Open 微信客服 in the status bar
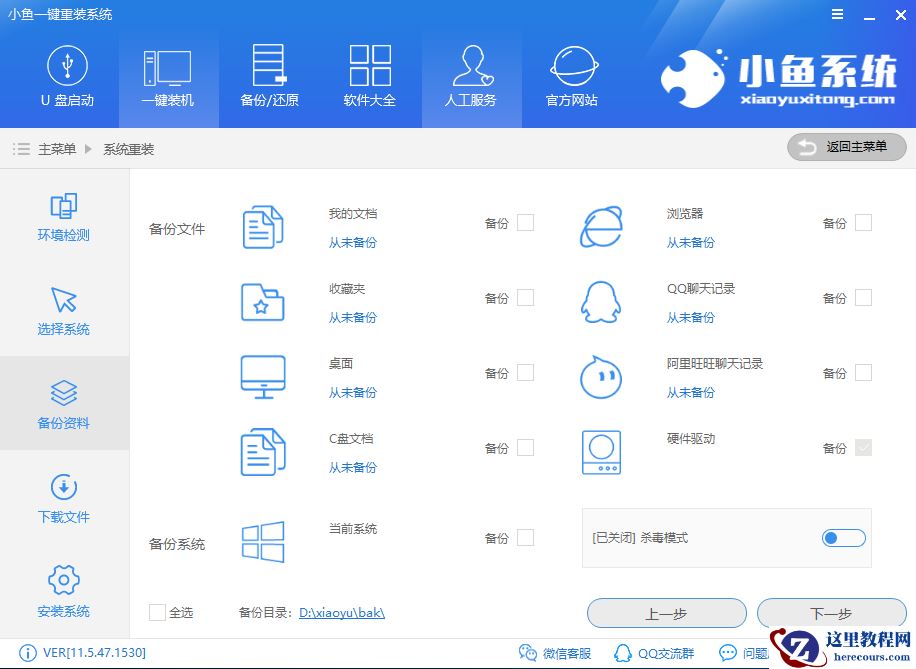This screenshot has height=669, width=916. coord(555,652)
